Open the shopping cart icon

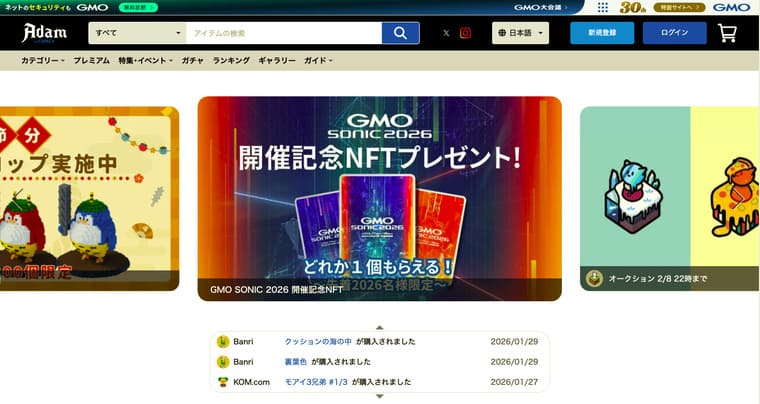pyautogui.click(x=727, y=33)
